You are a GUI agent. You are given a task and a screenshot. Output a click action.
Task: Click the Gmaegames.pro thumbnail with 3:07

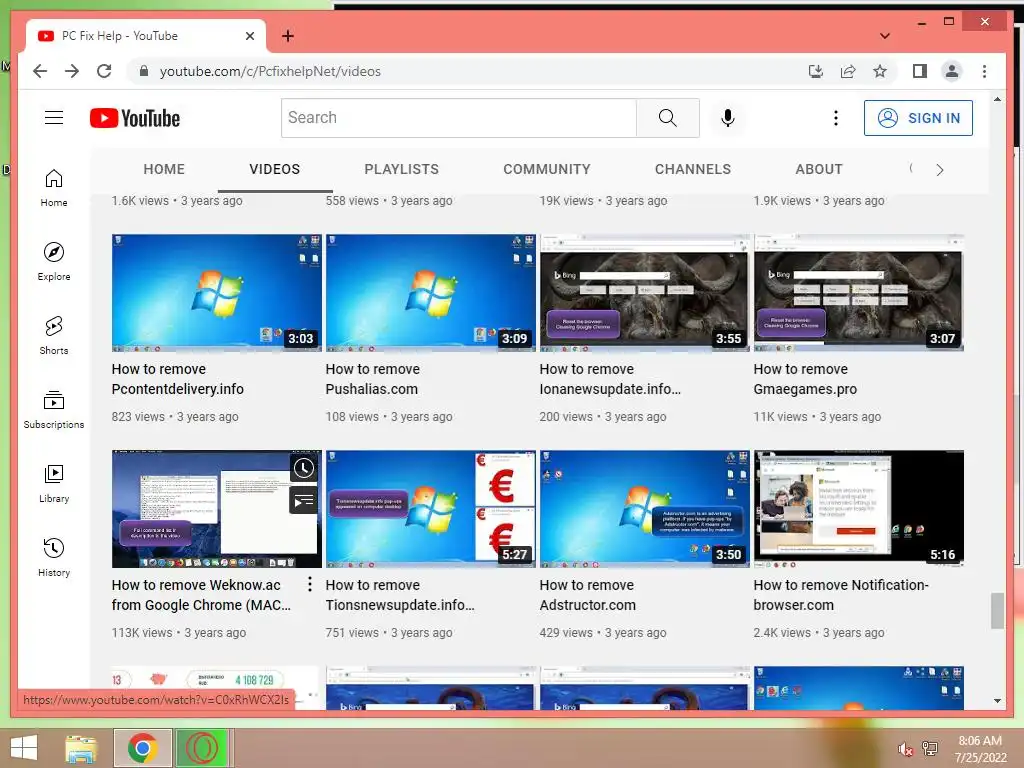[859, 293]
